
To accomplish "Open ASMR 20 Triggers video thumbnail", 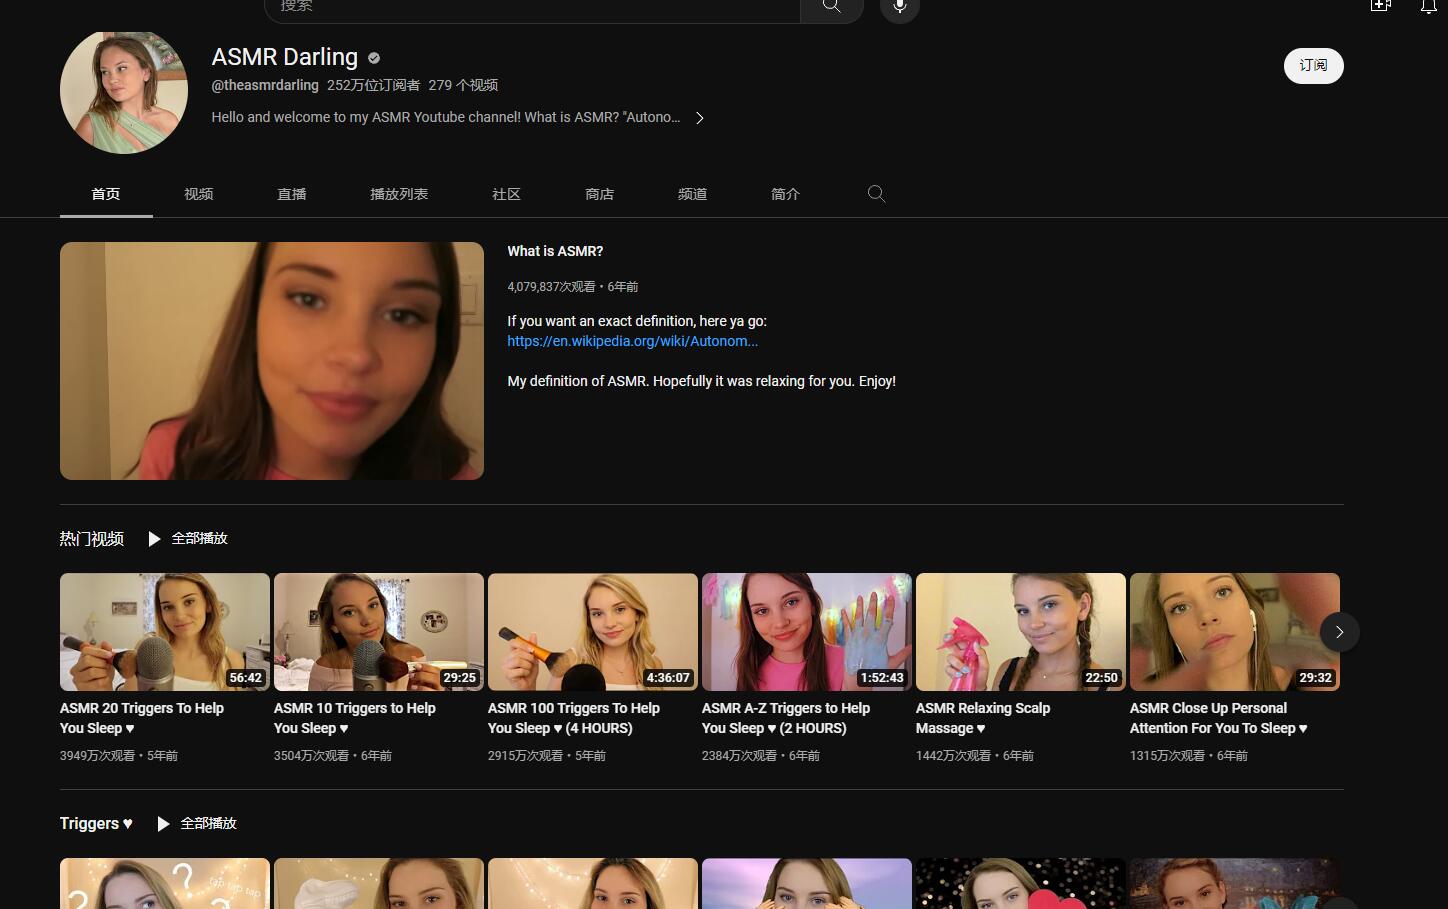I will [x=165, y=632].
